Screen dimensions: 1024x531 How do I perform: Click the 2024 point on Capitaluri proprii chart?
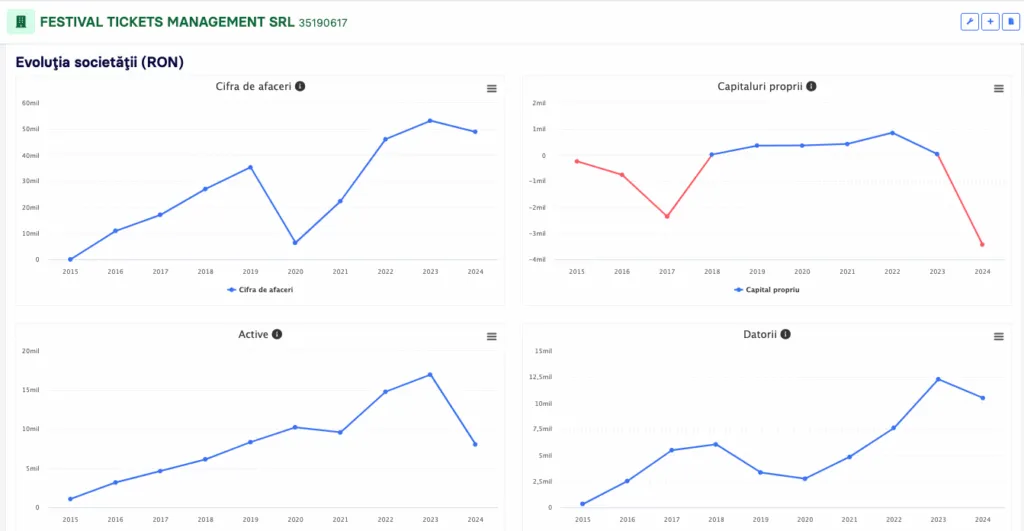(x=982, y=244)
